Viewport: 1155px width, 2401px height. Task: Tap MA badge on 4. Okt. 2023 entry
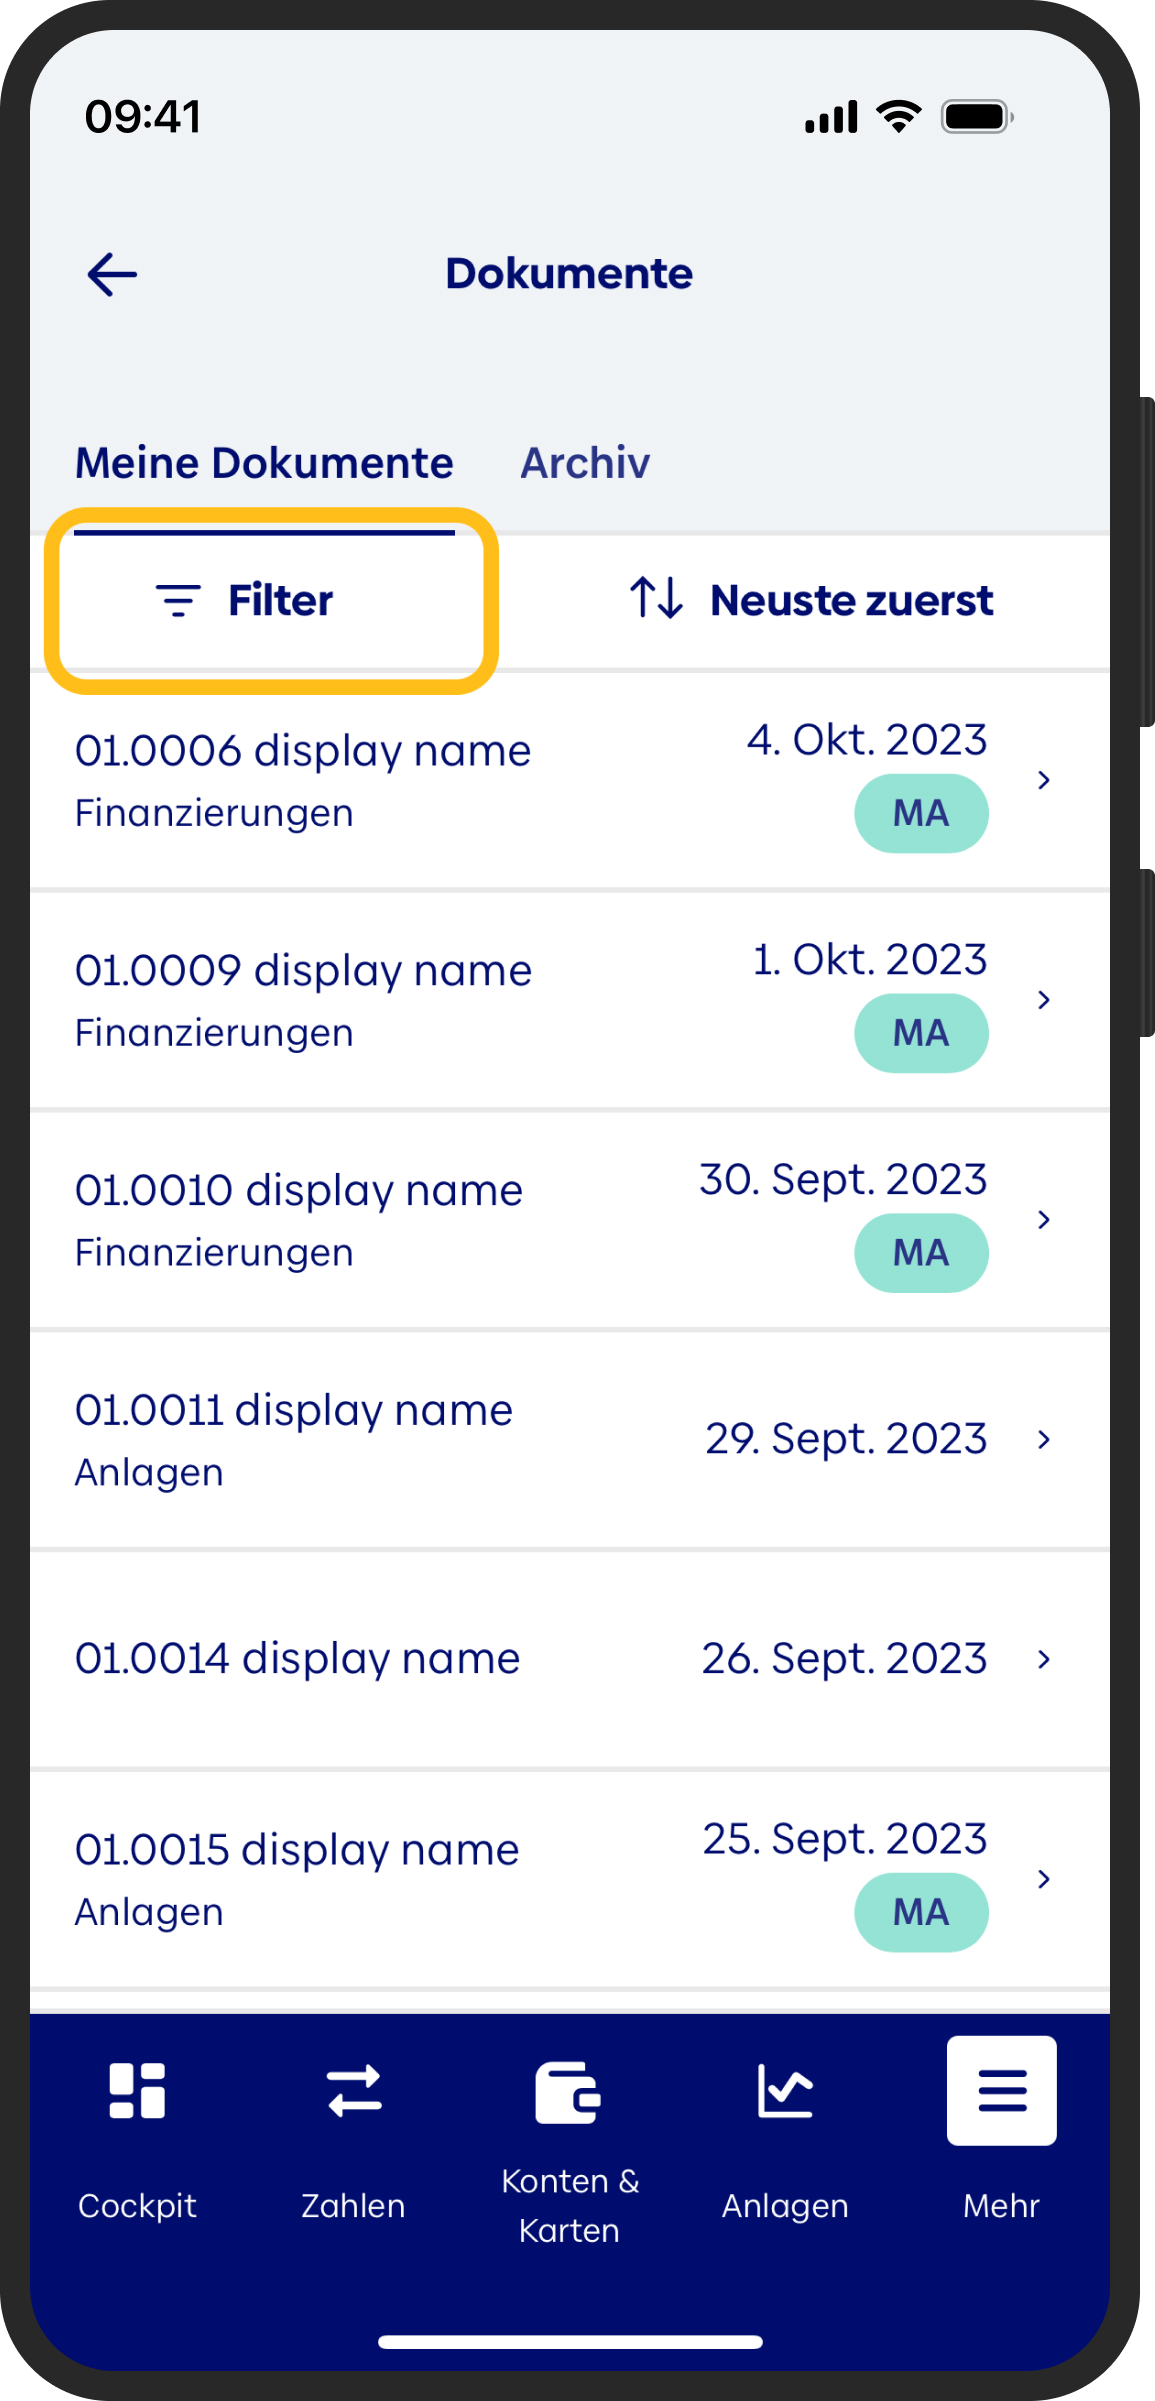tap(921, 813)
